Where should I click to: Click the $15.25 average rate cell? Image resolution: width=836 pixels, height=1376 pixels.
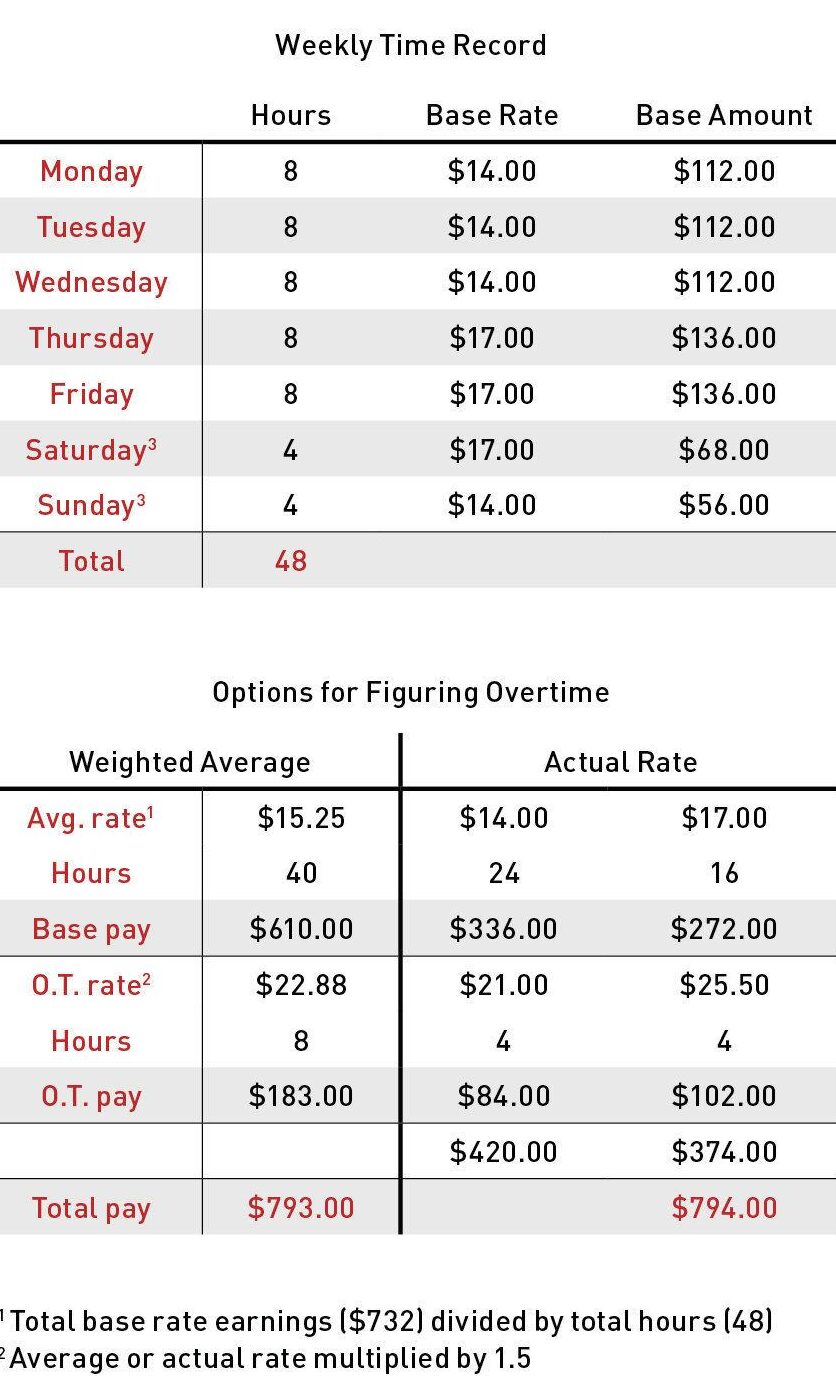301,818
